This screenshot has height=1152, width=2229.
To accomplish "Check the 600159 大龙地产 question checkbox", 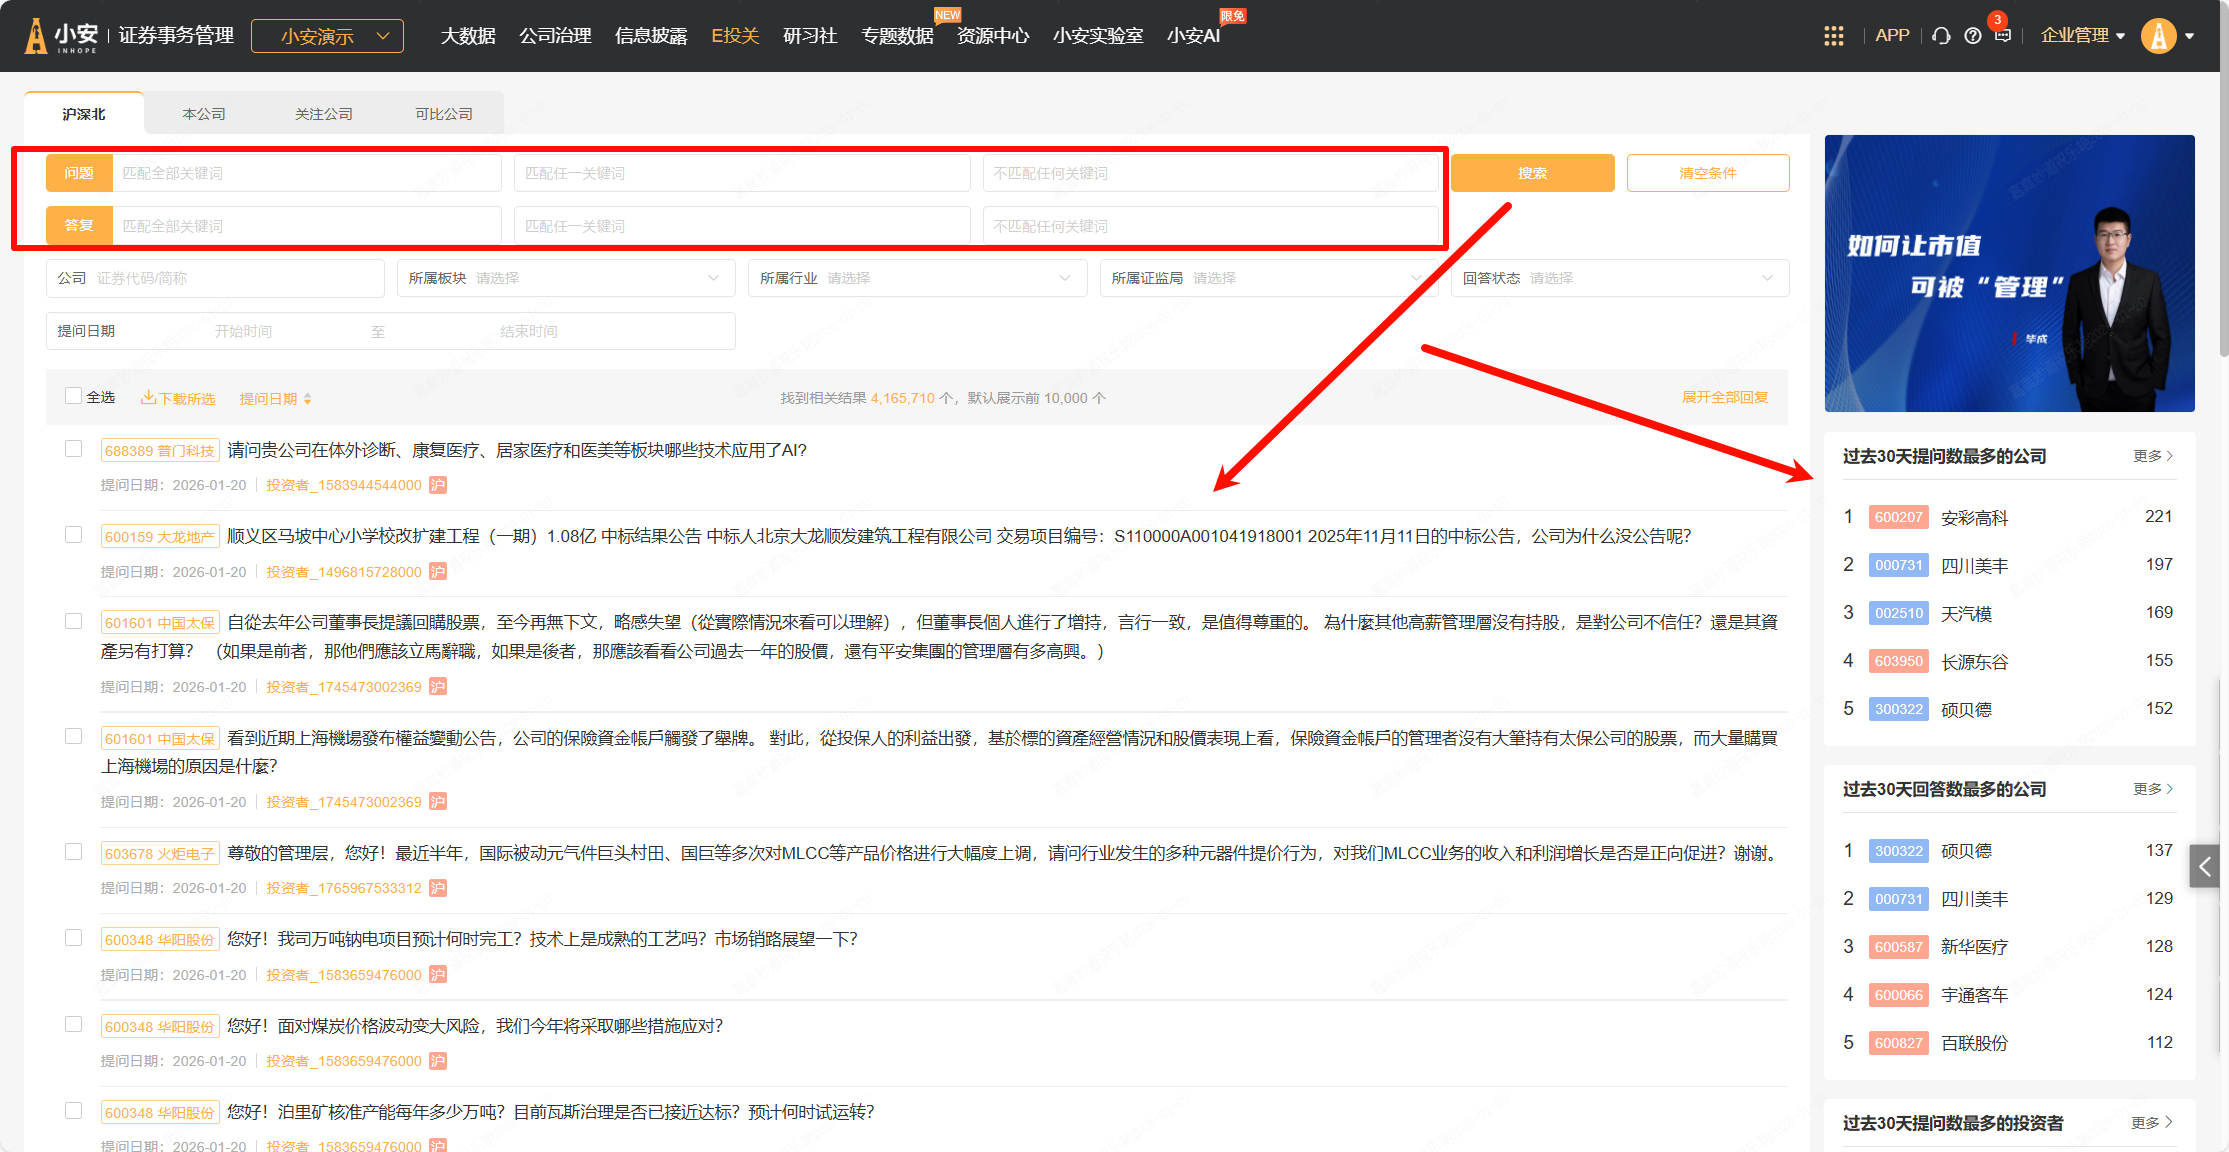I will [74, 535].
